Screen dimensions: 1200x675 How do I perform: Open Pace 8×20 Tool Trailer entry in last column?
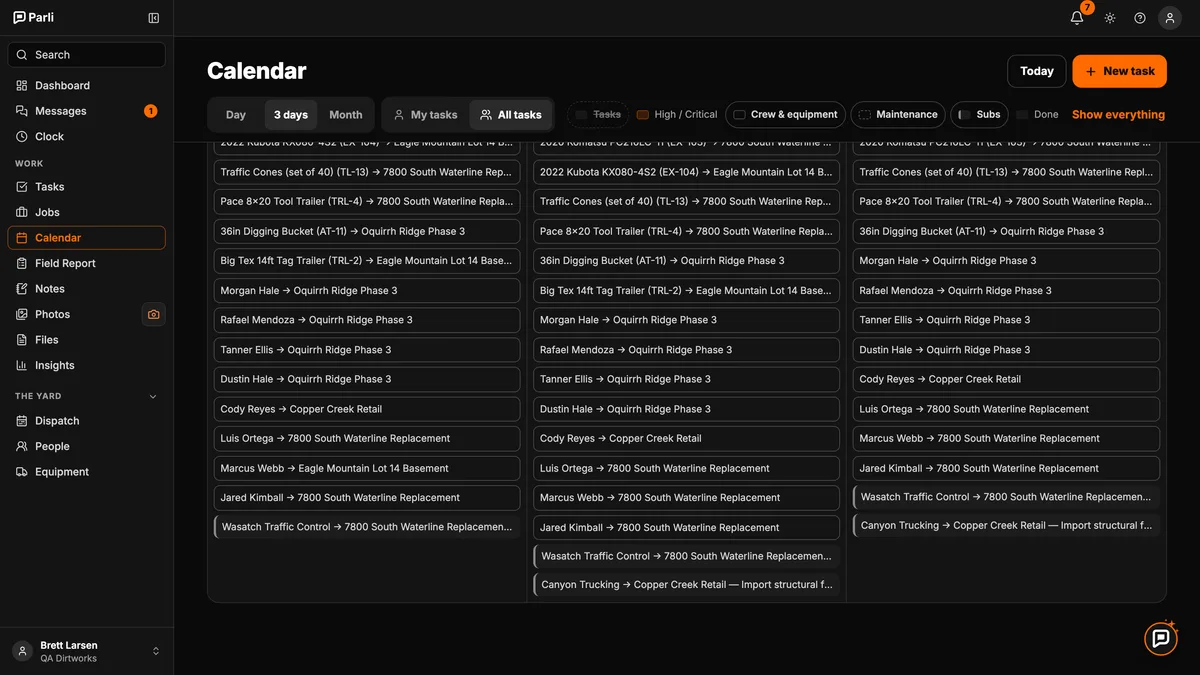click(1006, 201)
